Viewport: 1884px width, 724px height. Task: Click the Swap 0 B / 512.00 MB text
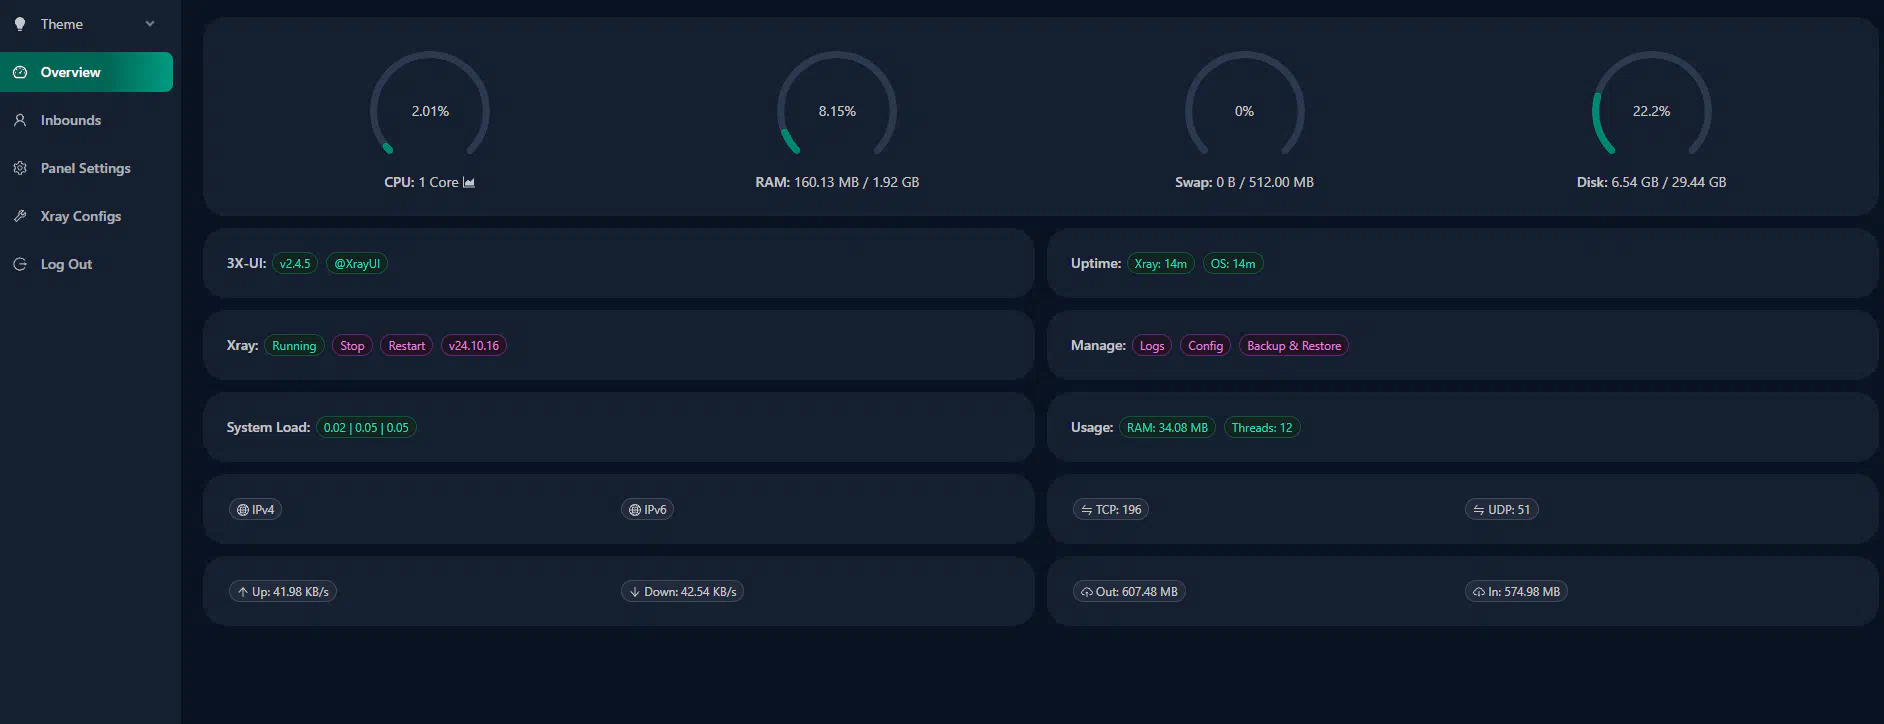1244,182
